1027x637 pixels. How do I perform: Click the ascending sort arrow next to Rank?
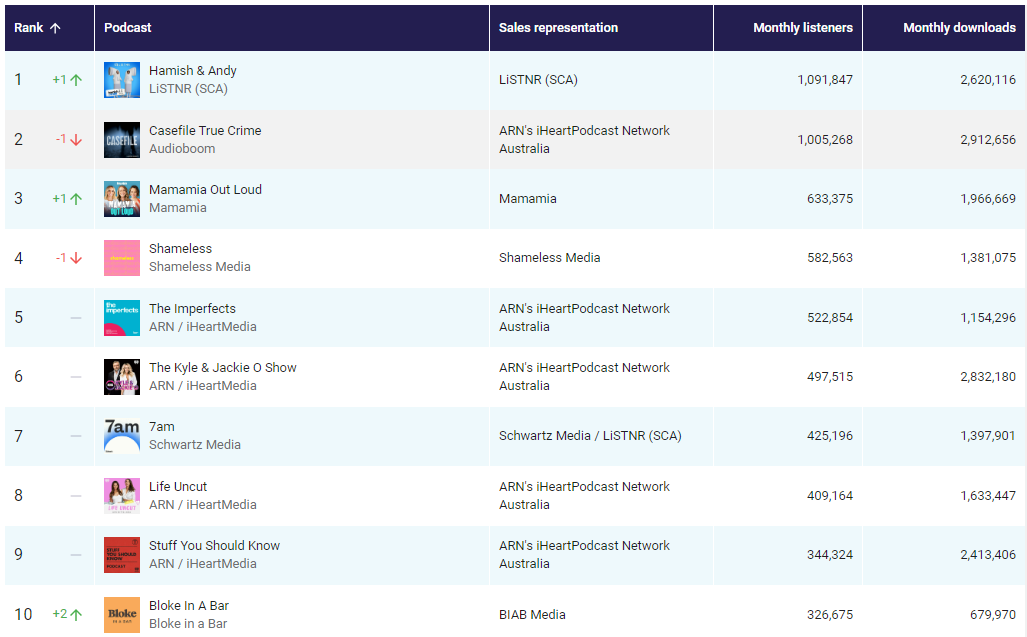click(56, 28)
